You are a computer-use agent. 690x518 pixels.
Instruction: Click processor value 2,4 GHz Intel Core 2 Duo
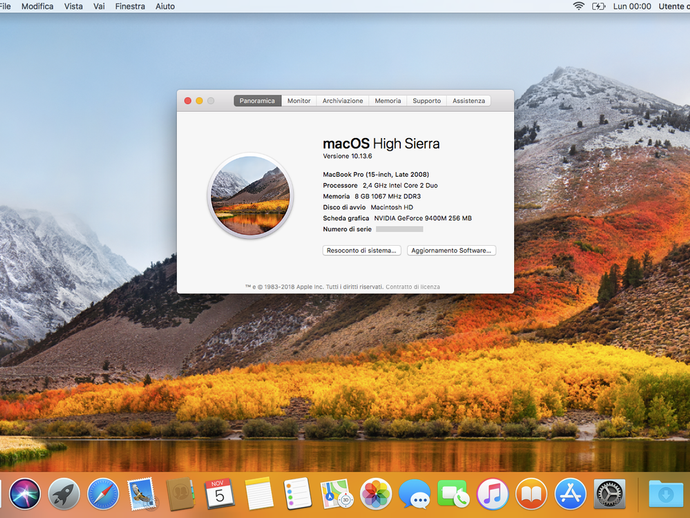pos(400,185)
